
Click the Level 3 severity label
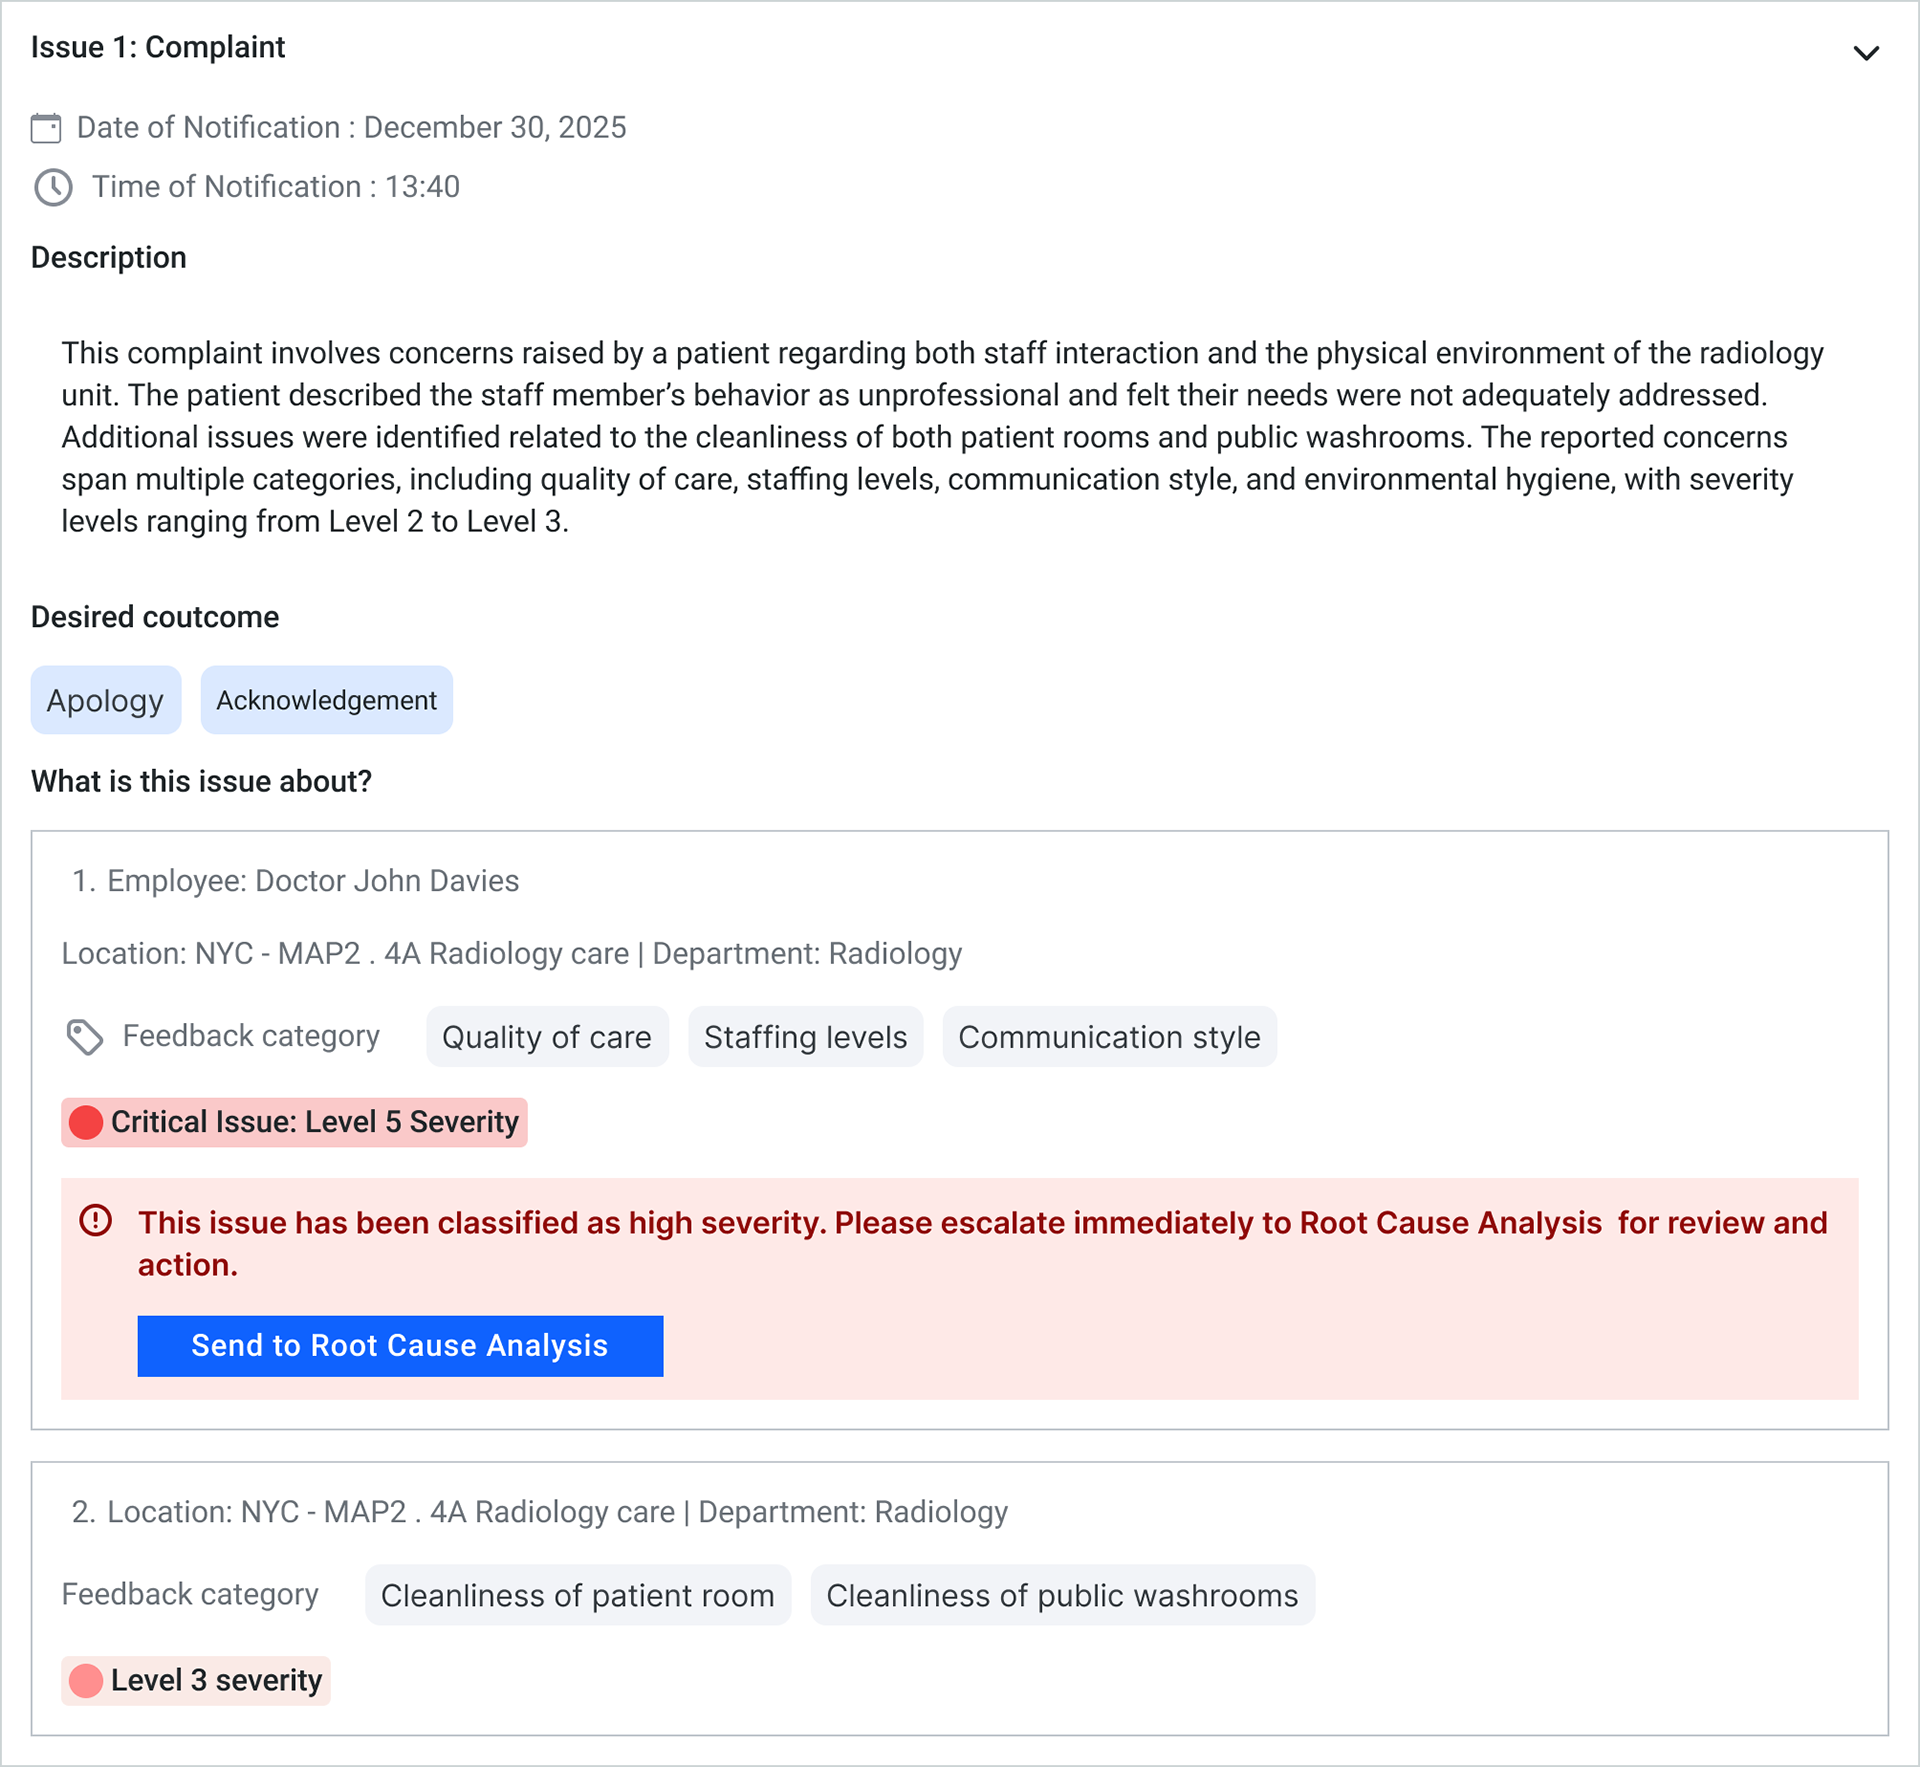(216, 1680)
